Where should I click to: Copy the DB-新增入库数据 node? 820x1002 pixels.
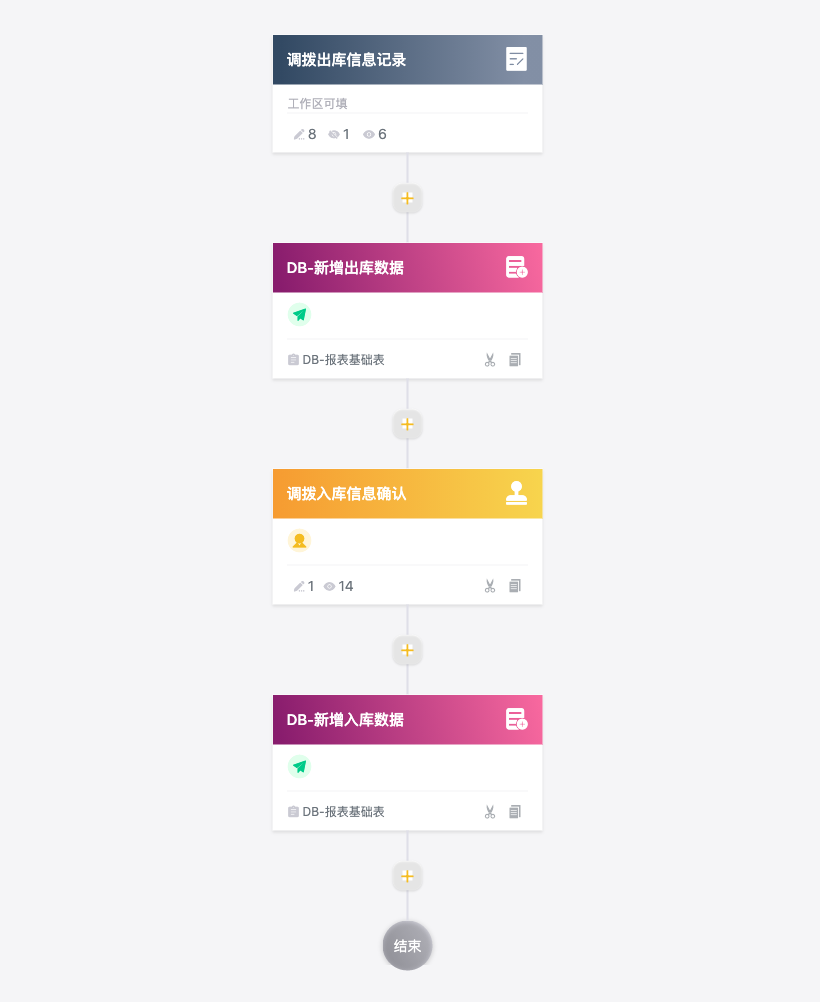(515, 812)
